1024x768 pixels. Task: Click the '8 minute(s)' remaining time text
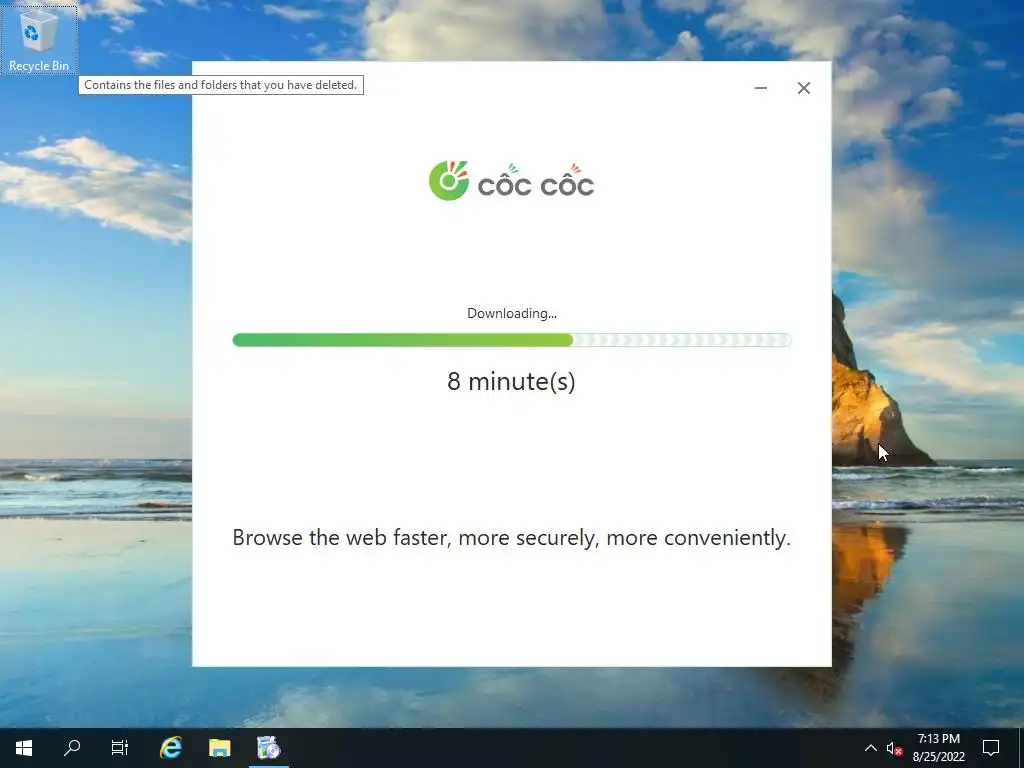click(x=511, y=381)
